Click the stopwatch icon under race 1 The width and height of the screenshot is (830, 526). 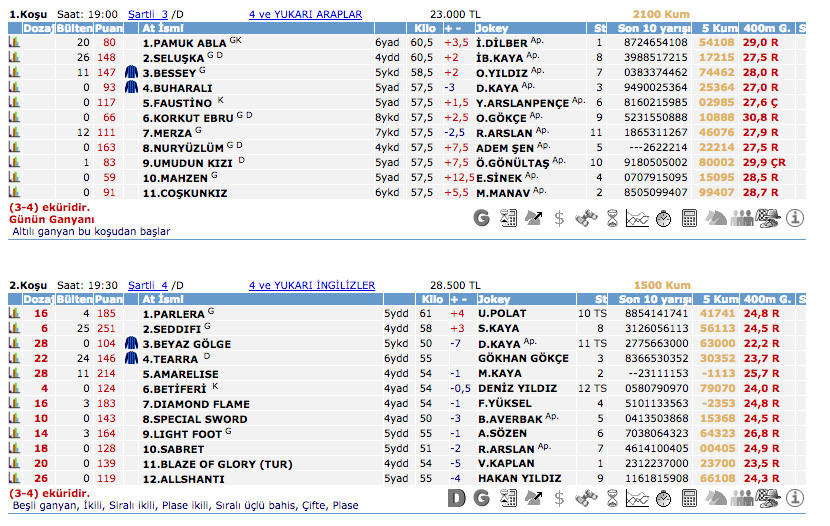tap(663, 217)
